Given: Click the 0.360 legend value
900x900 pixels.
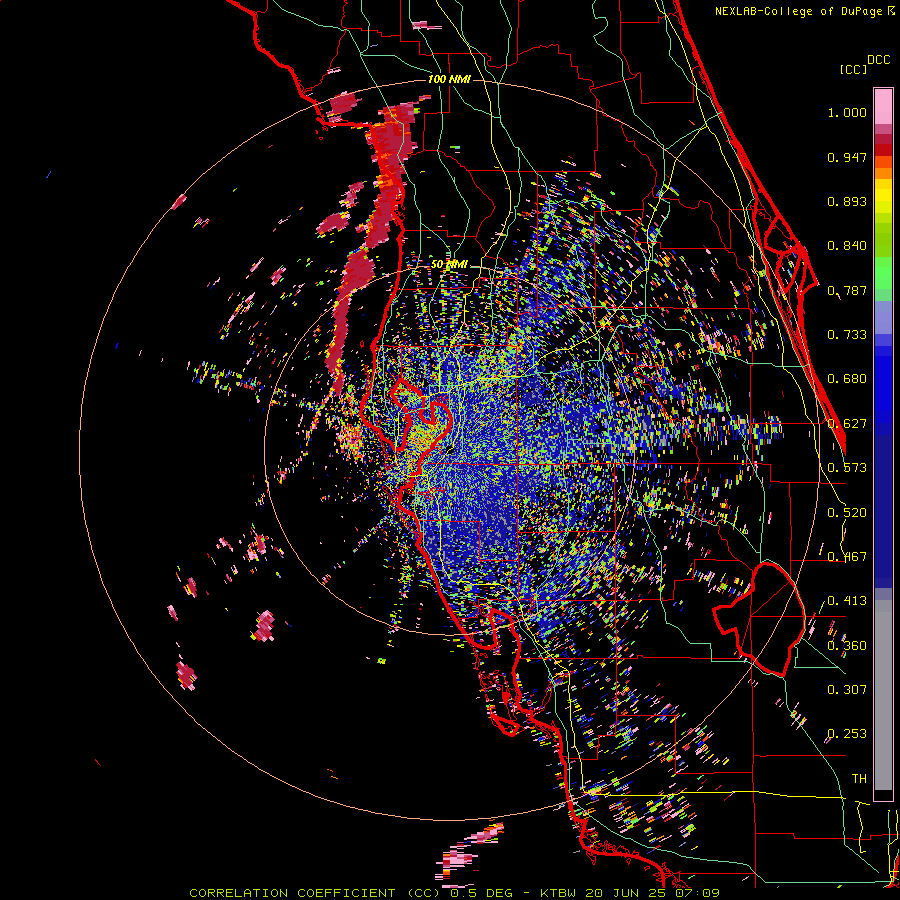Looking at the screenshot, I should click(847, 646).
